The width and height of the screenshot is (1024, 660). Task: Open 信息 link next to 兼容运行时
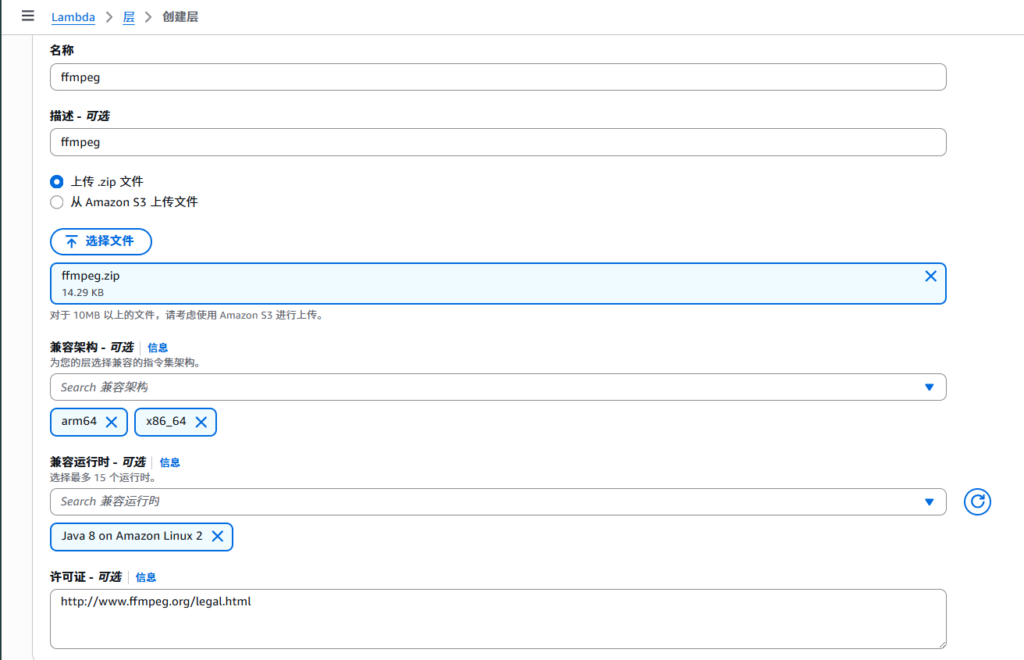pyautogui.click(x=169, y=463)
